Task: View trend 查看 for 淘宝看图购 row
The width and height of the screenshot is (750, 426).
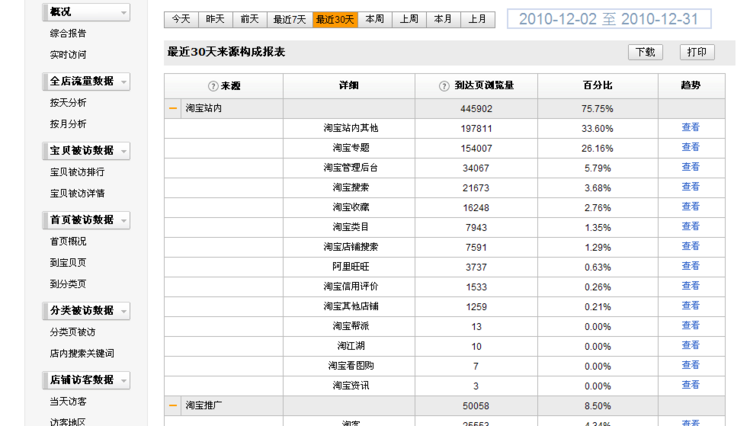Action: 691,365
